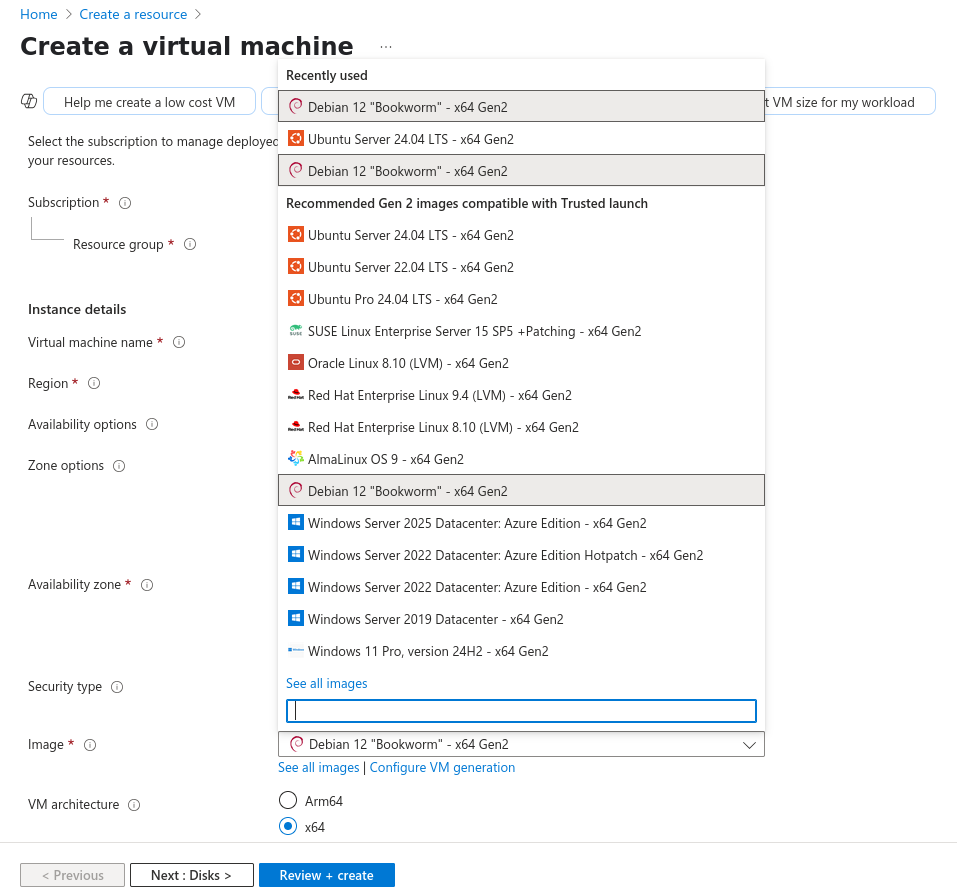Open Configure VM generation link
The image size is (957, 895).
pos(442,768)
